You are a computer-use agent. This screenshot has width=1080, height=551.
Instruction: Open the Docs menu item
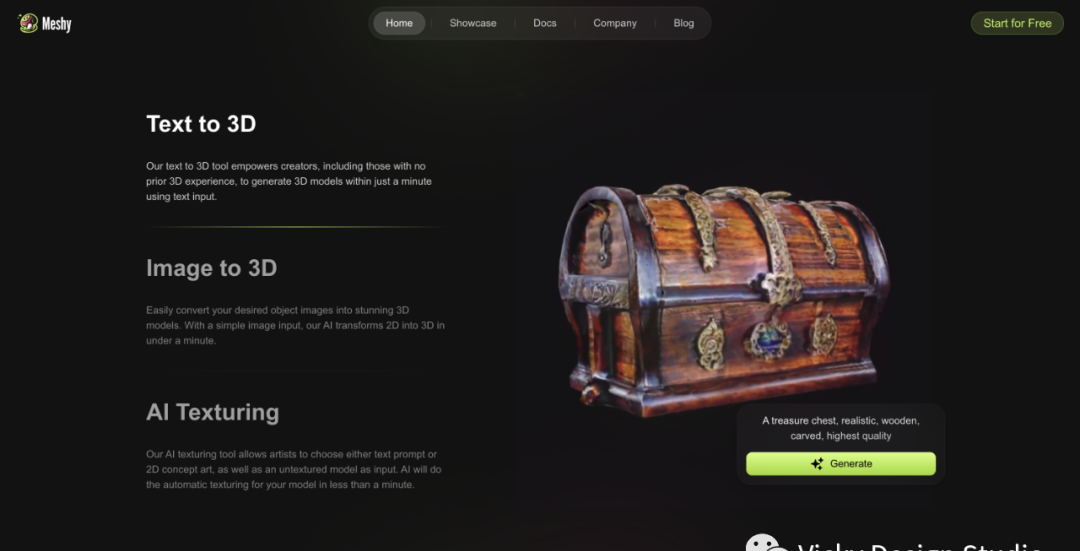[544, 23]
